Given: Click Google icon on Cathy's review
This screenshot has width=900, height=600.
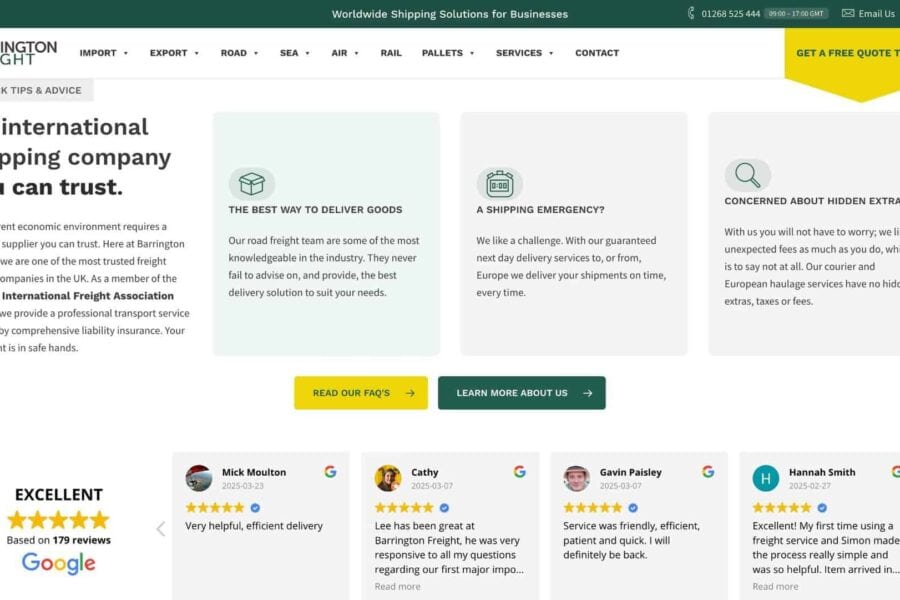Looking at the screenshot, I should 520,472.
